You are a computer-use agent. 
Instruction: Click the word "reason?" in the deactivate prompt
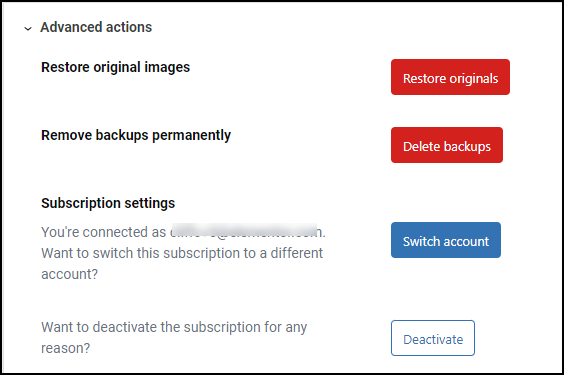click(x=65, y=348)
